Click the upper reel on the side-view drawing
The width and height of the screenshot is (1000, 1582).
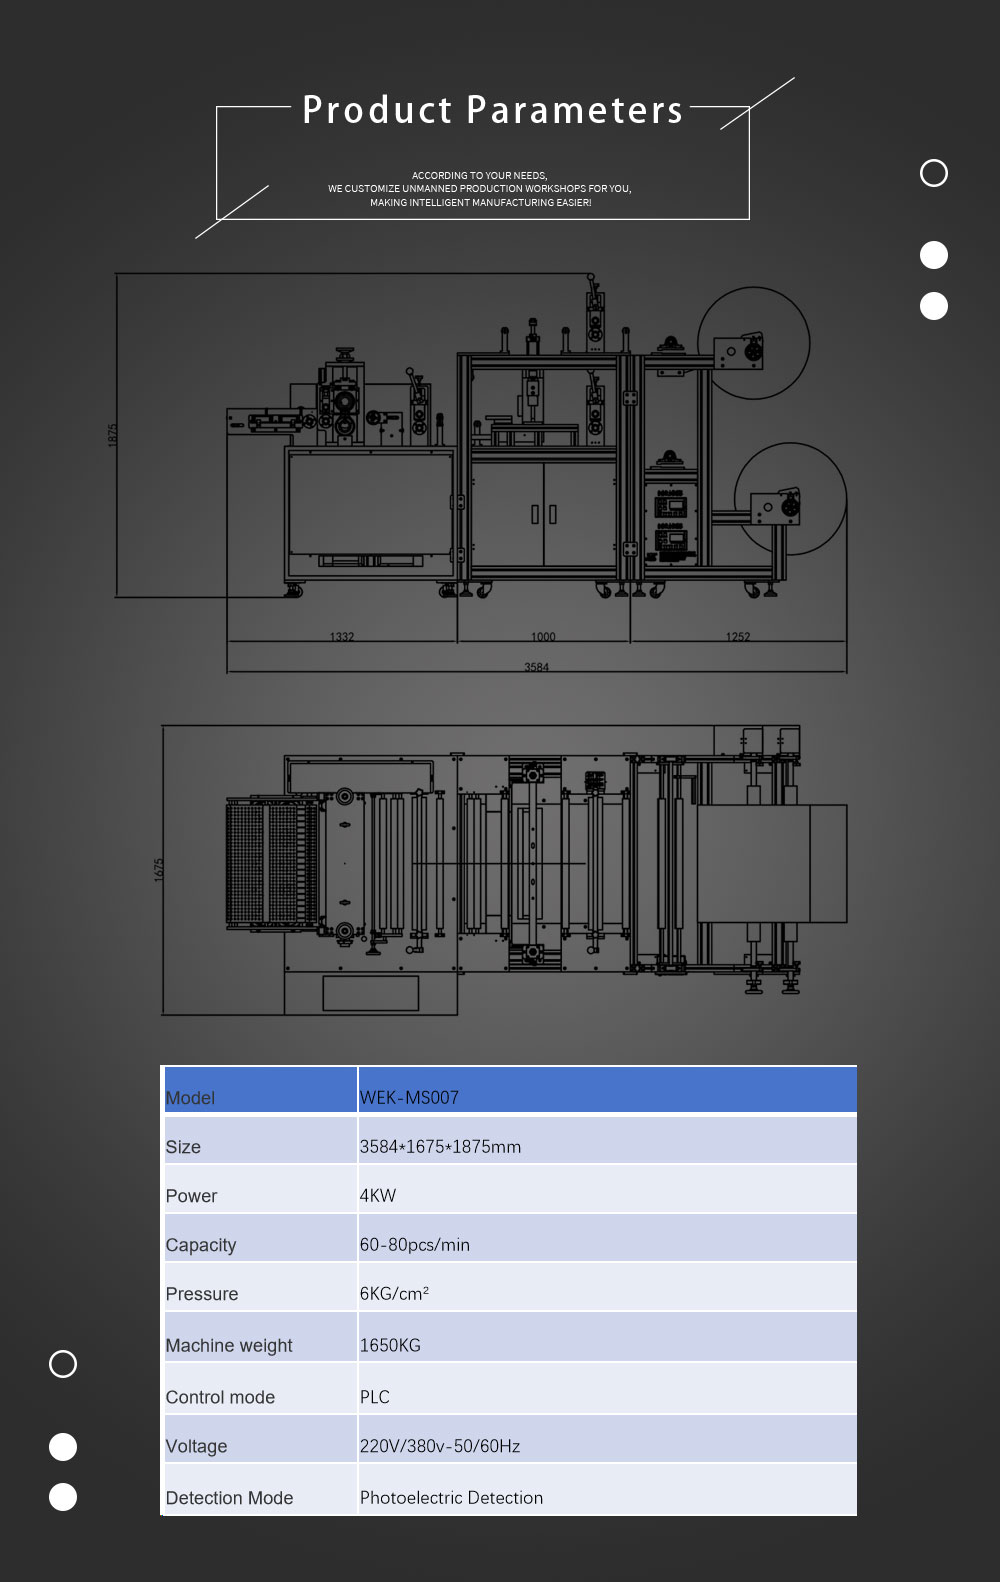click(x=753, y=344)
